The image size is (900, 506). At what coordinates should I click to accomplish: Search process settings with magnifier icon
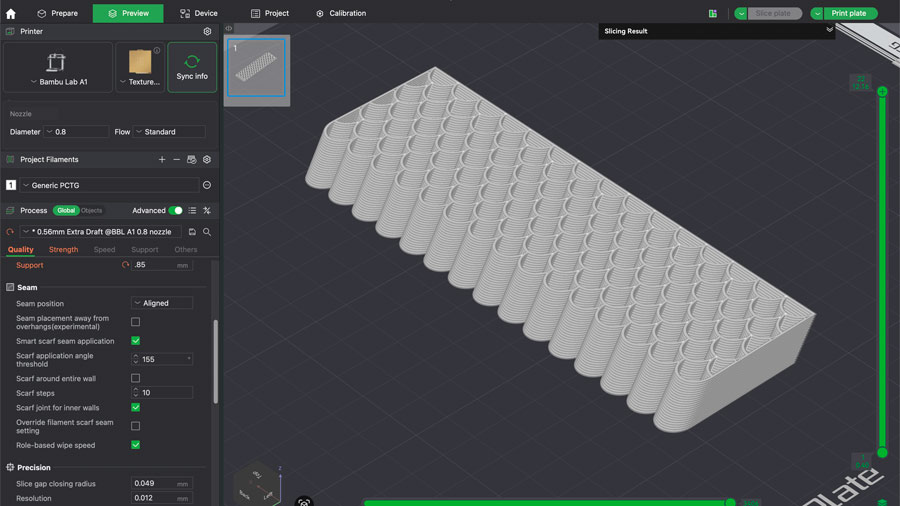point(207,232)
